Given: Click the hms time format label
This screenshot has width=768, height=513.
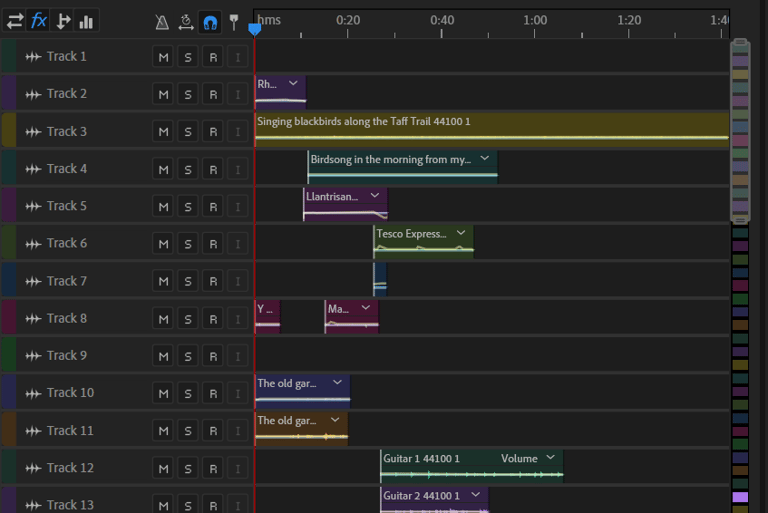Looking at the screenshot, I should point(269,20).
